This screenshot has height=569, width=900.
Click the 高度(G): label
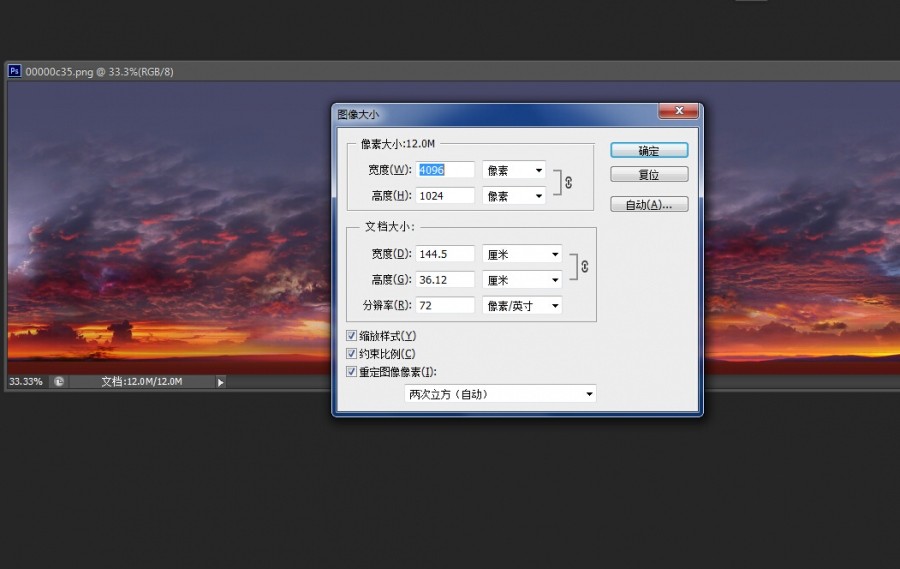pos(391,280)
